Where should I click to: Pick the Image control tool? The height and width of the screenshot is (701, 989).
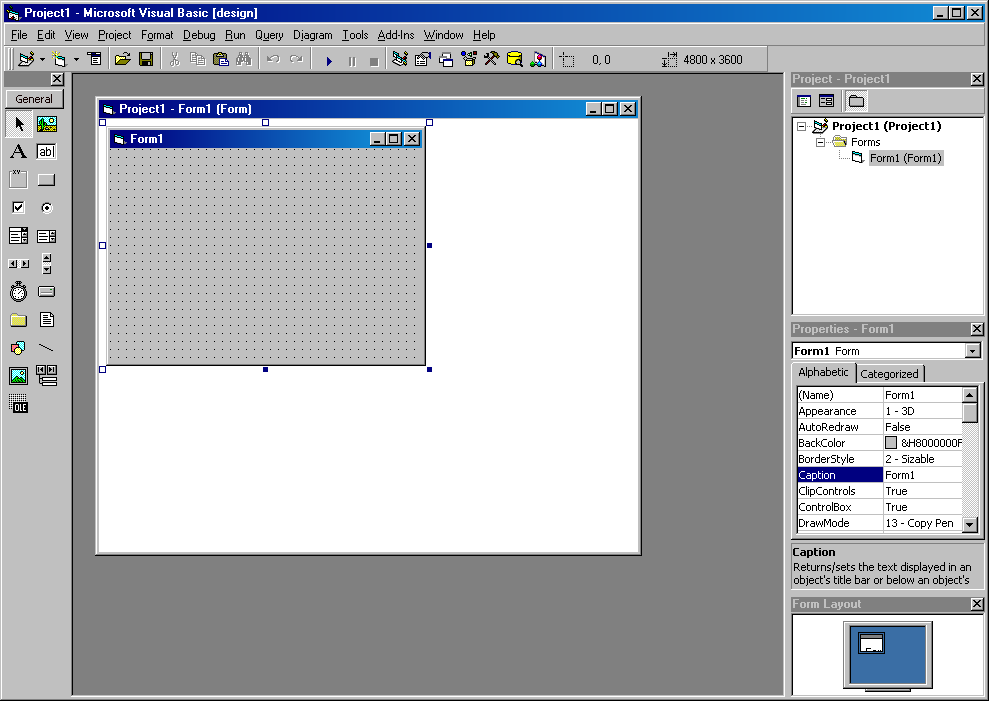tap(19, 376)
